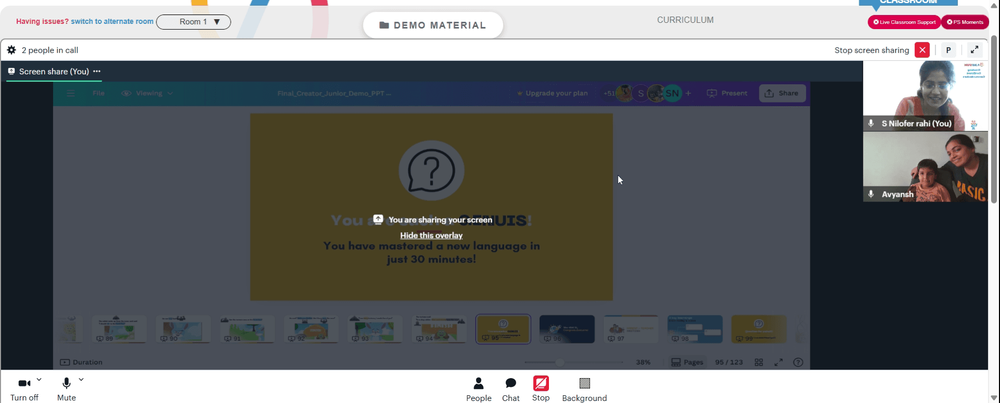Screen dimensions: 1000x403
Task: Select slide thumbnail 93
Action: [x=375, y=329]
